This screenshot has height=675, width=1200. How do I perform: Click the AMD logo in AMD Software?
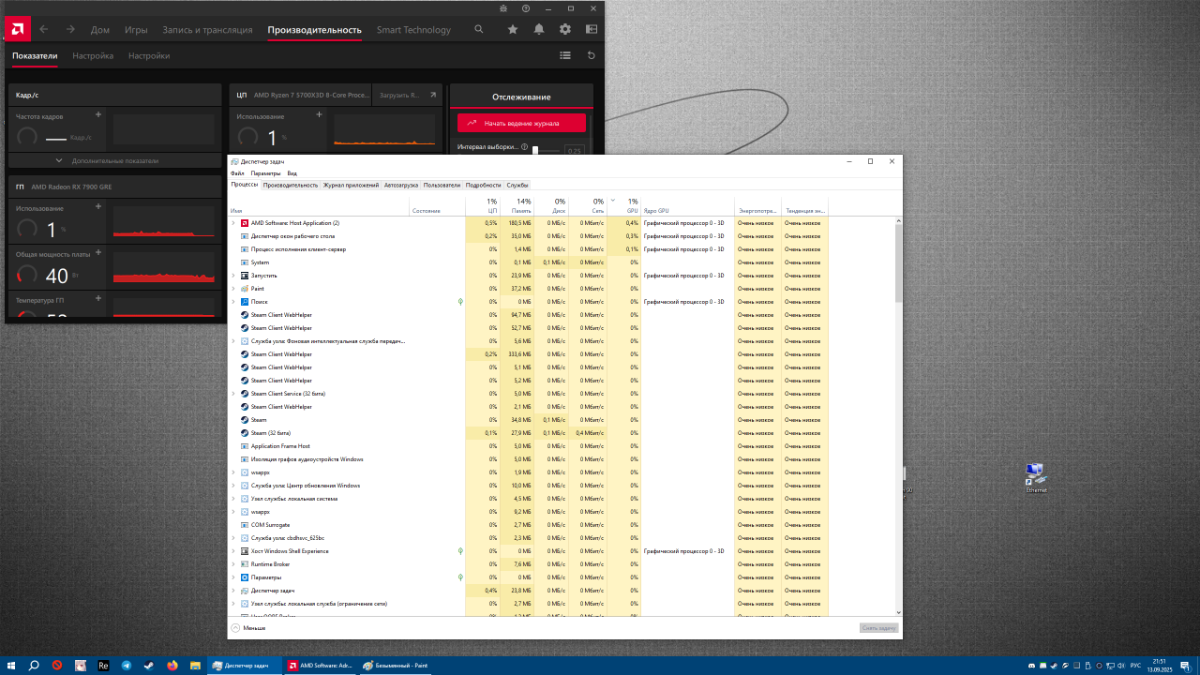point(19,29)
